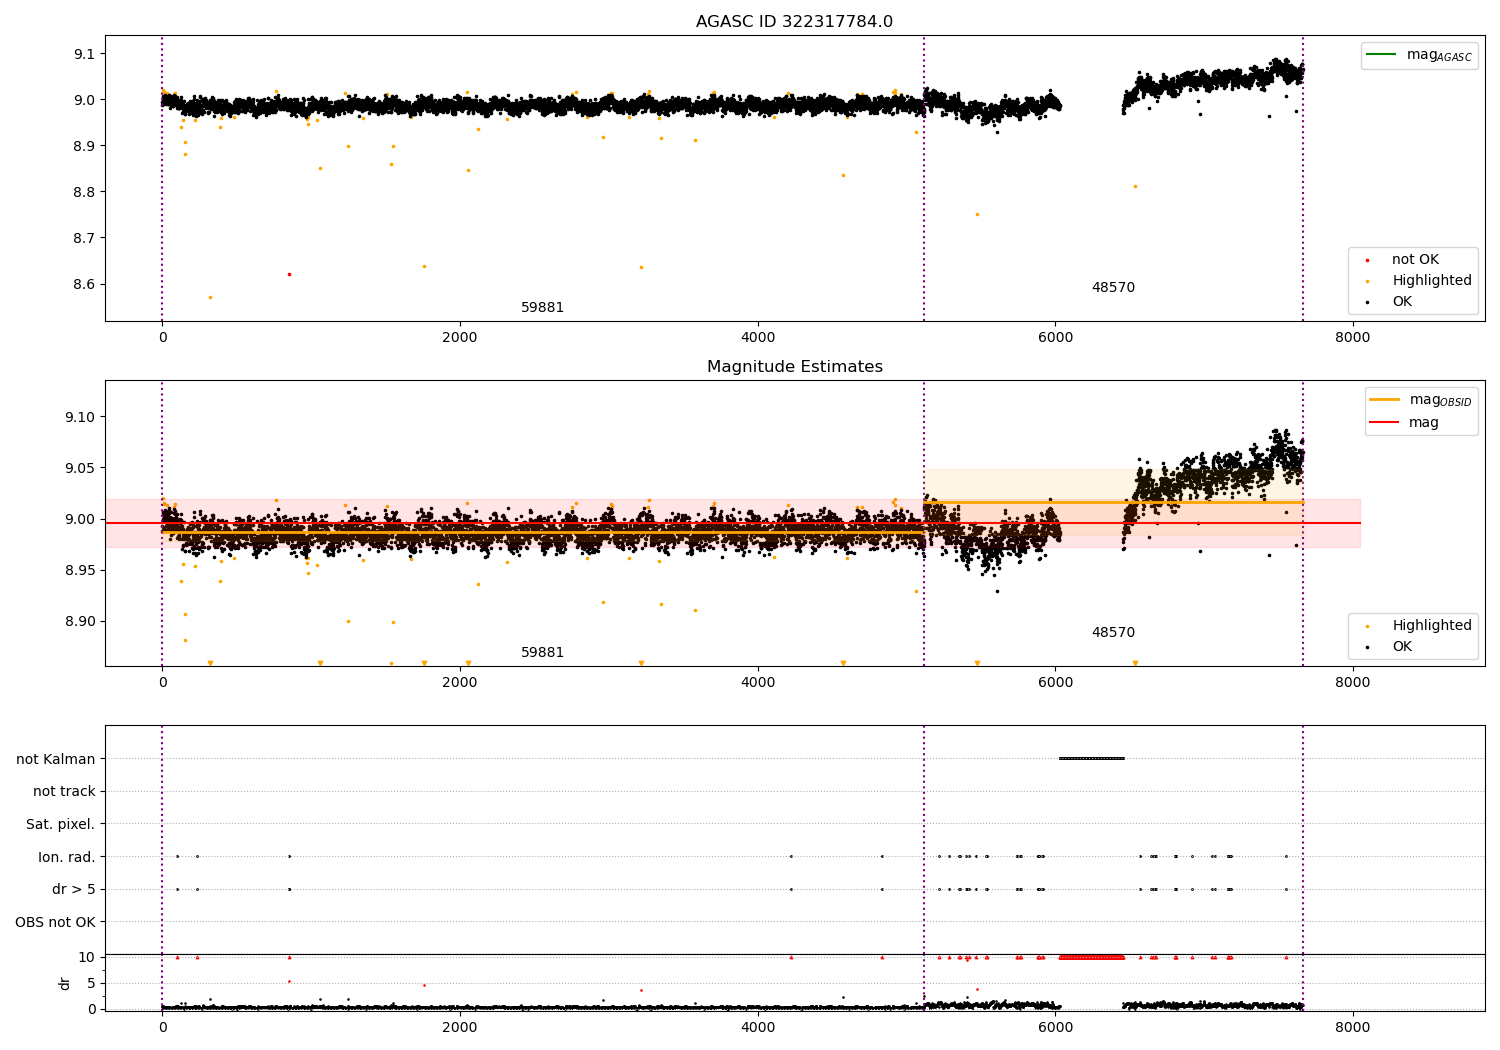Click the 9.1 y-tick in top plot
1500x1050 pixels.
[85, 54]
